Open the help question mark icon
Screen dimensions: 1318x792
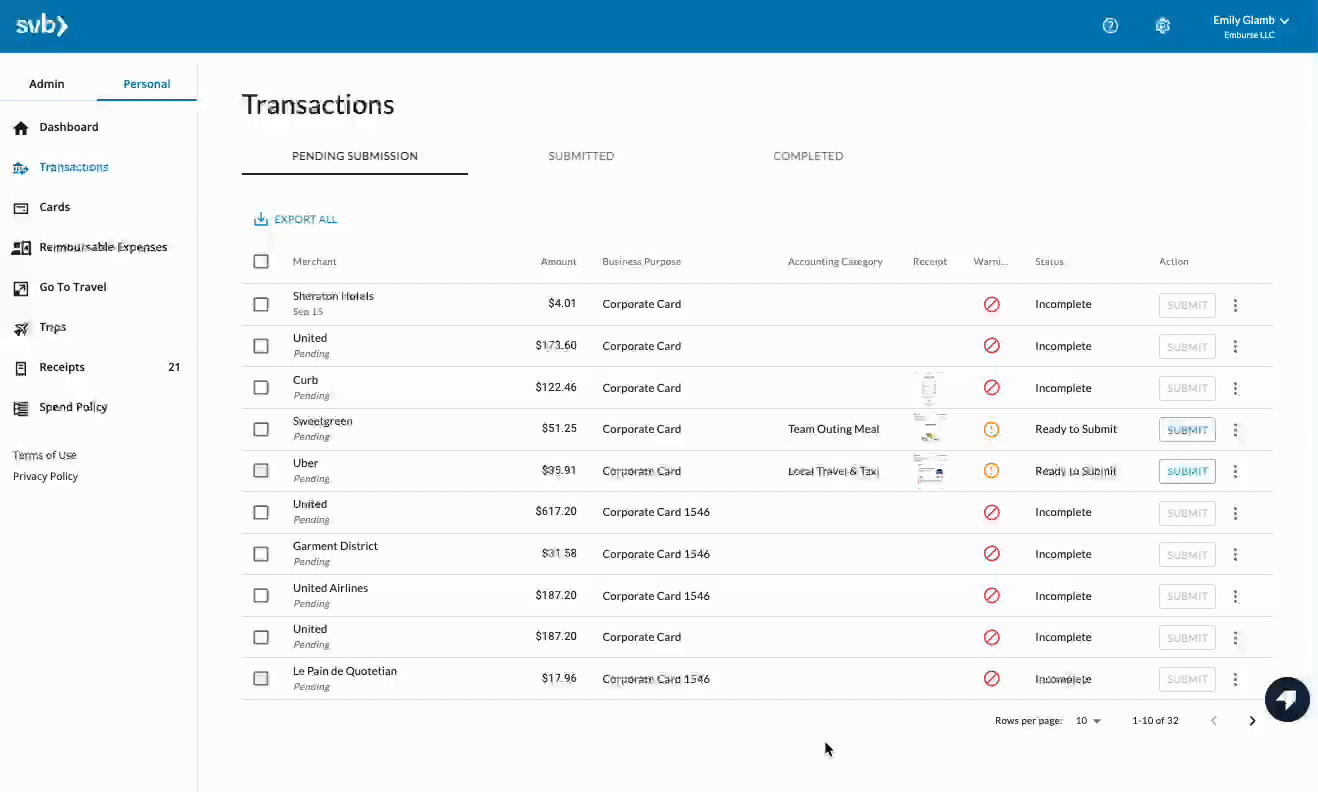pyautogui.click(x=1110, y=26)
